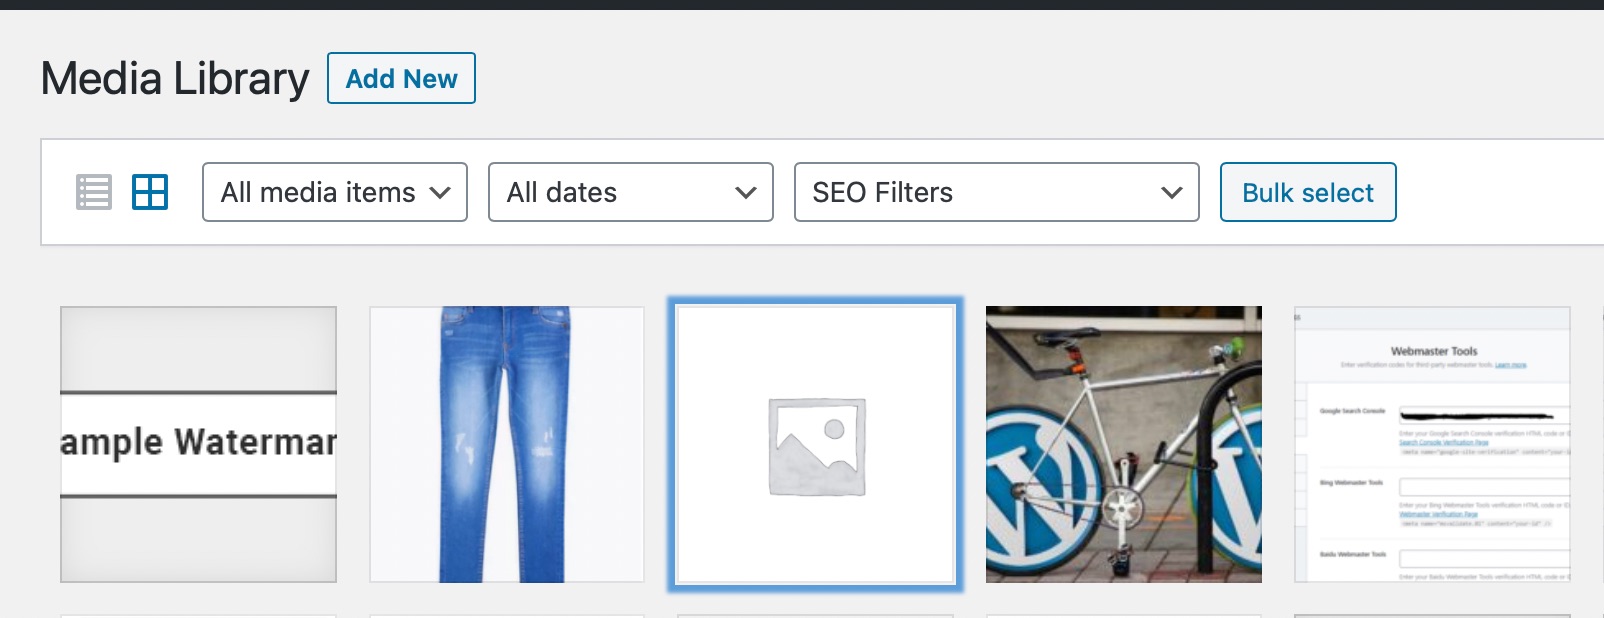This screenshot has width=1604, height=618.
Task: Click the chevron arrow beside SEO Filters
Action: 1172,193
